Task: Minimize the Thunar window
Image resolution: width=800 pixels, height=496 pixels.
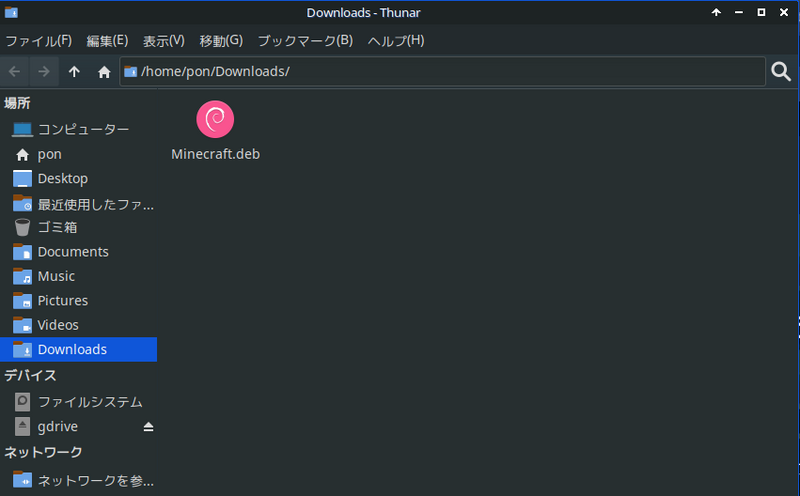Action: [x=739, y=12]
